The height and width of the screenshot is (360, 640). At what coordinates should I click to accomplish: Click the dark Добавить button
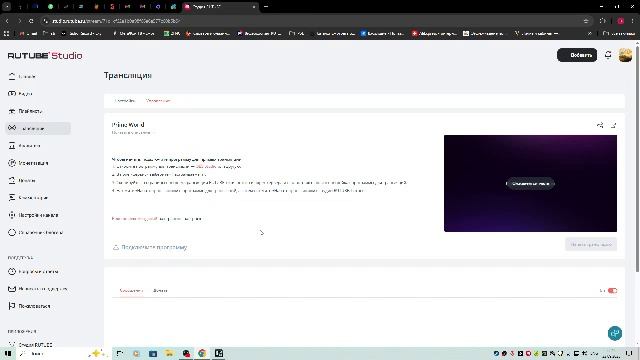click(x=577, y=55)
